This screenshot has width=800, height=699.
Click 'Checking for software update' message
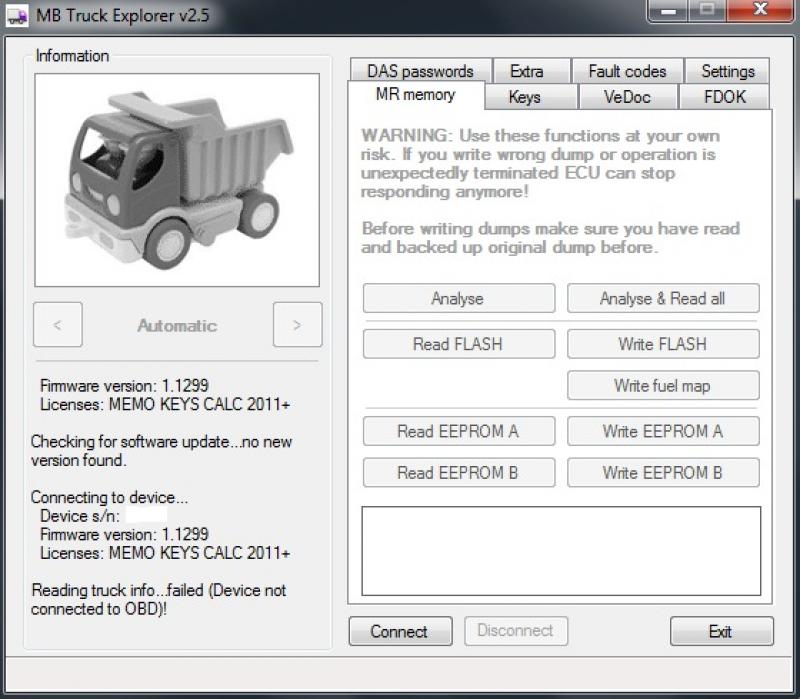pyautogui.click(x=161, y=451)
